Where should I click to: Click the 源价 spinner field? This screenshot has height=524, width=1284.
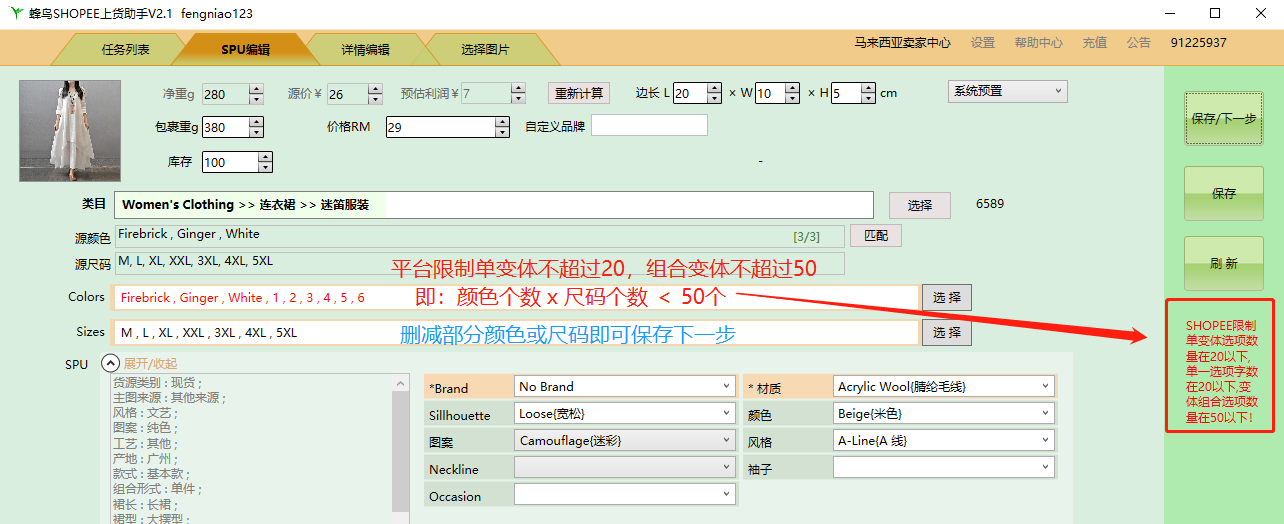[354, 94]
